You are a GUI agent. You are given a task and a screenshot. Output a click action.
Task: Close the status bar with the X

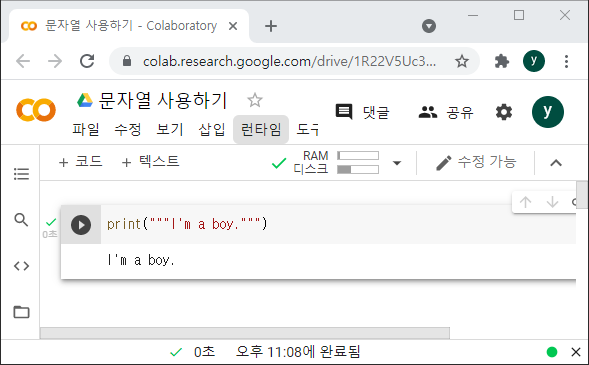click(x=576, y=352)
